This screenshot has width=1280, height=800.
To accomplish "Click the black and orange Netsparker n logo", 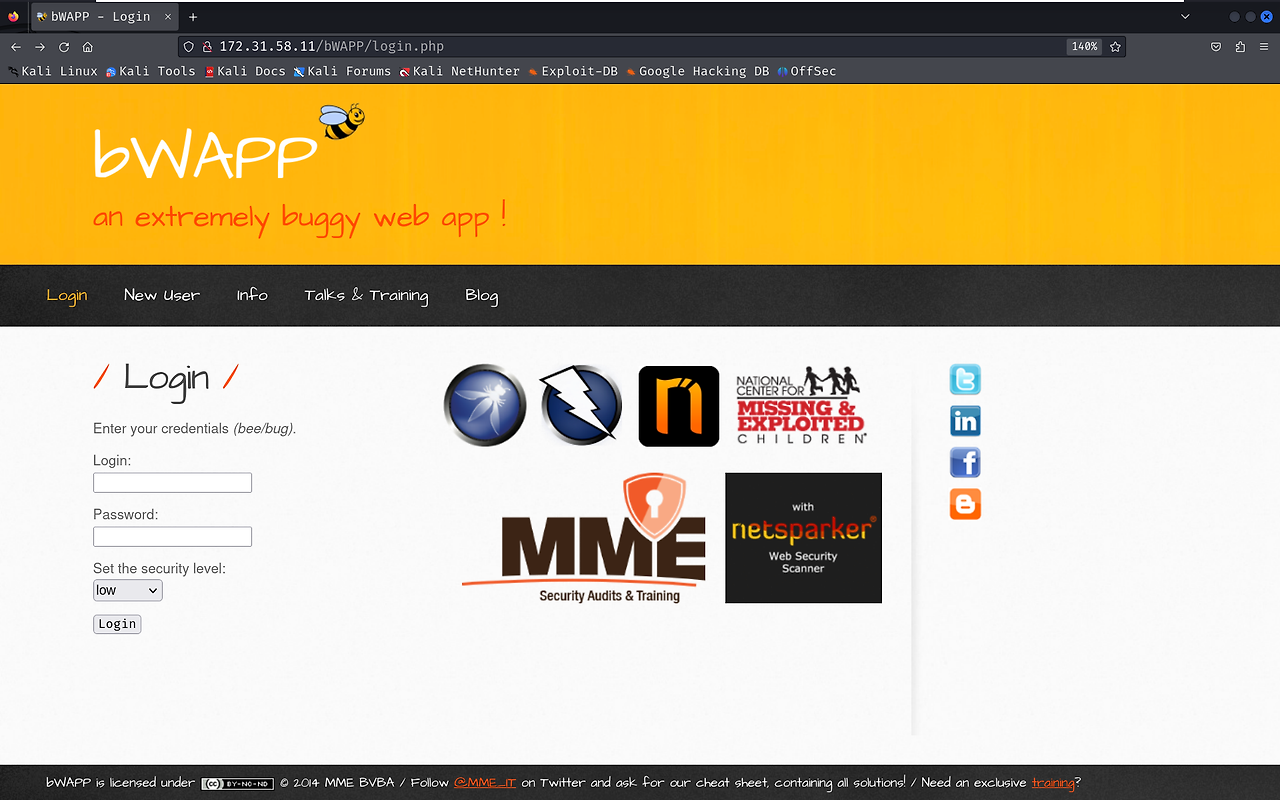I will pos(679,406).
